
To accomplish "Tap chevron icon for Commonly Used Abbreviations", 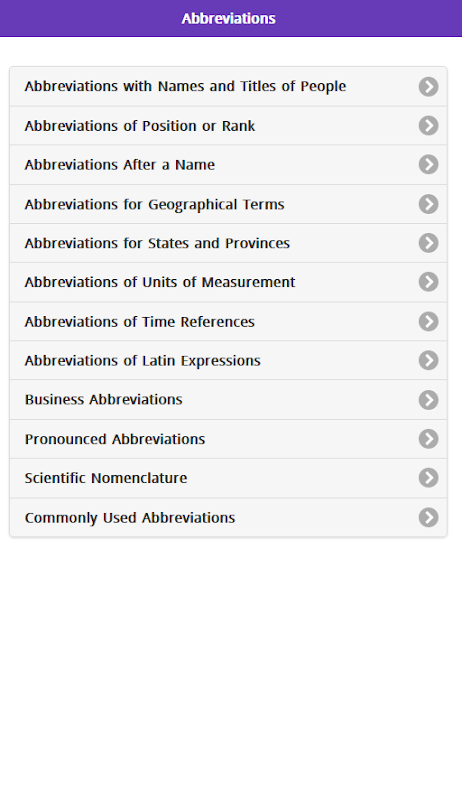I will tap(428, 517).
